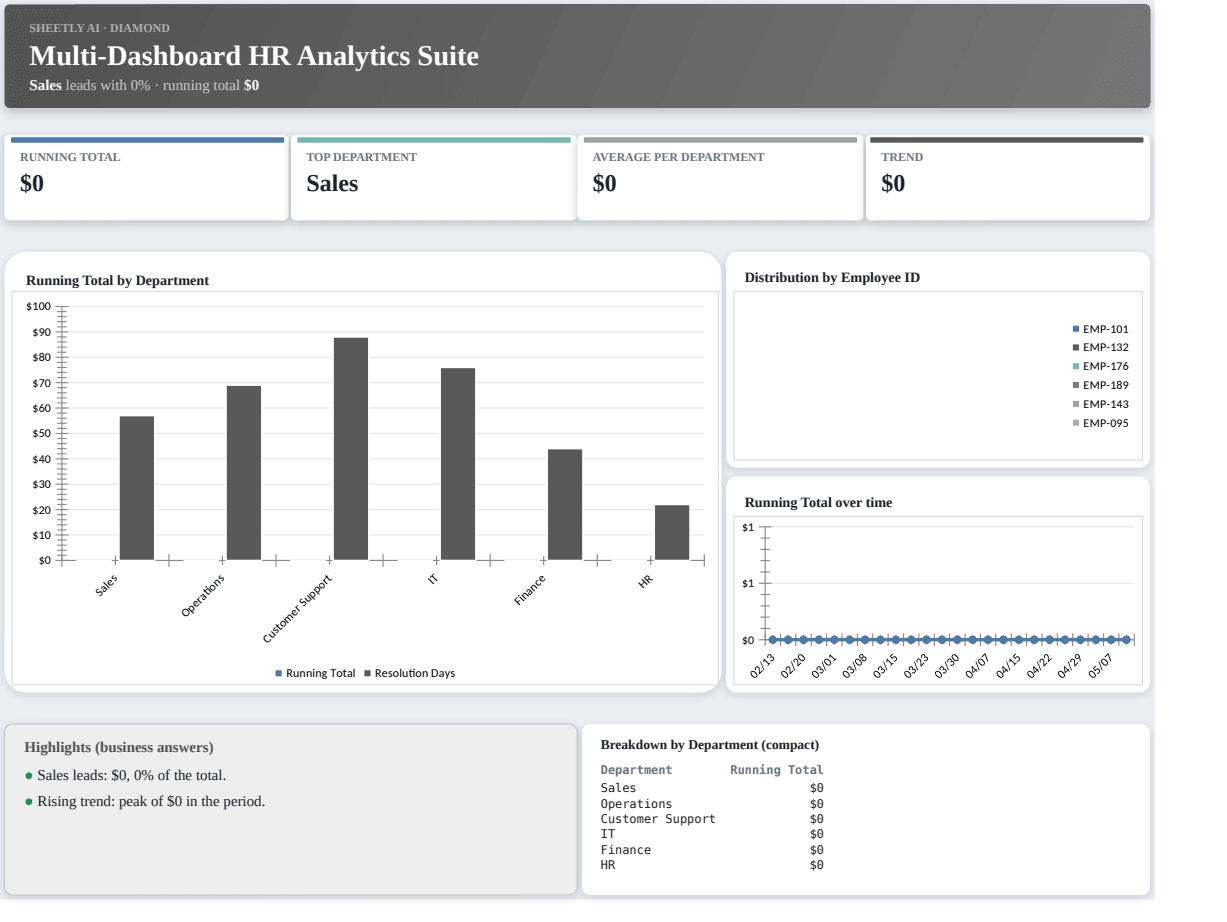This screenshot has height=922, width=1227.
Task: Click the Running Total legend swatch under bar chart
Action: click(279, 673)
